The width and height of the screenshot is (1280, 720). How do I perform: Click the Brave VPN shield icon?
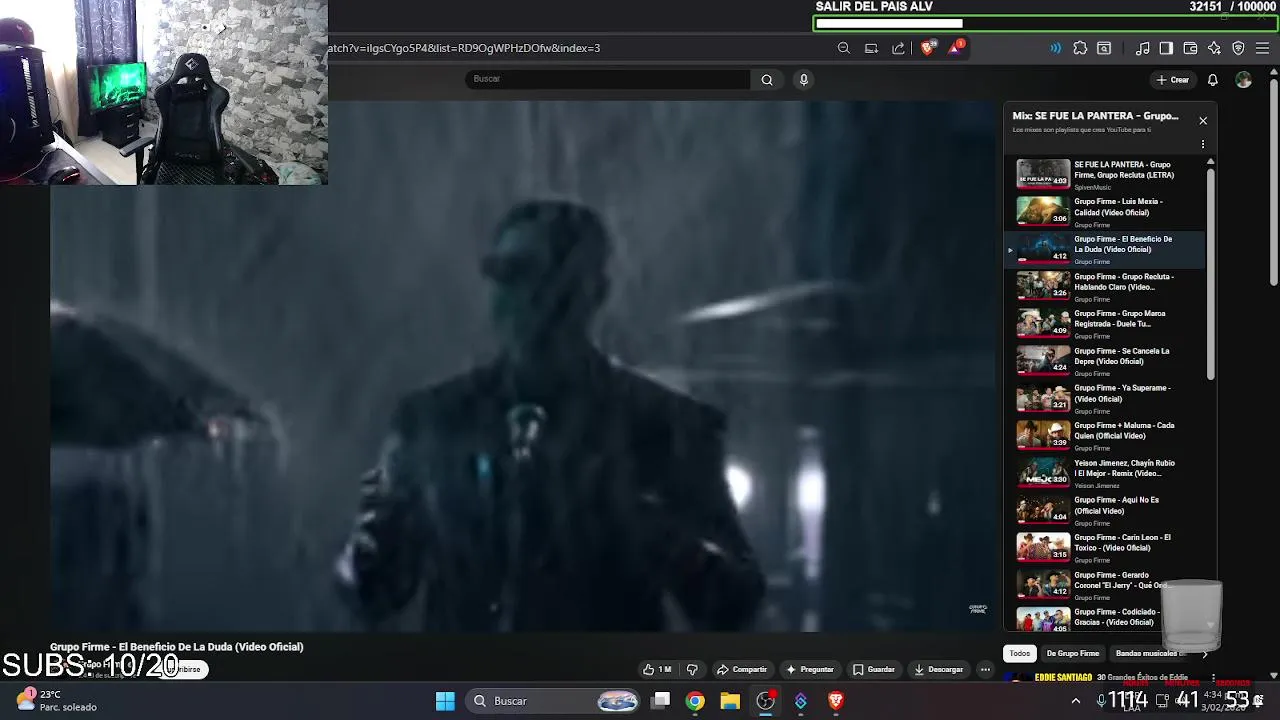1238,48
